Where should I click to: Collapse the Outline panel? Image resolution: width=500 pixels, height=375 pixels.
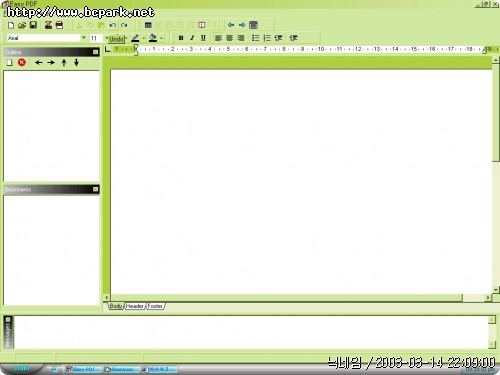(x=95, y=52)
